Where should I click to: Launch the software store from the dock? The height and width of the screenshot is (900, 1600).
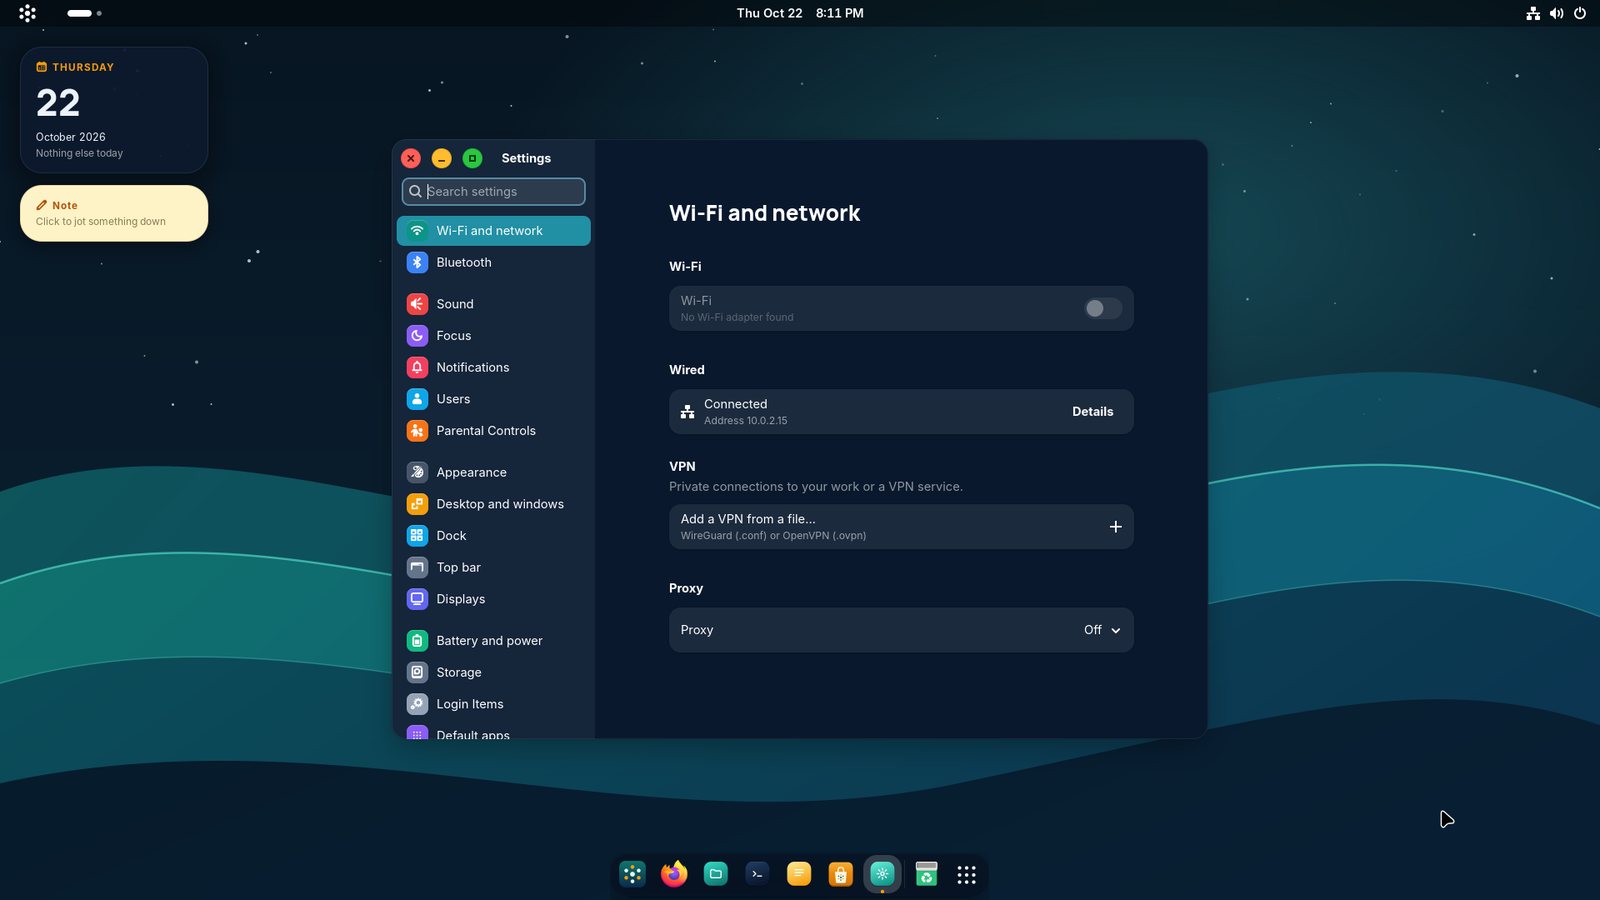[x=841, y=874]
